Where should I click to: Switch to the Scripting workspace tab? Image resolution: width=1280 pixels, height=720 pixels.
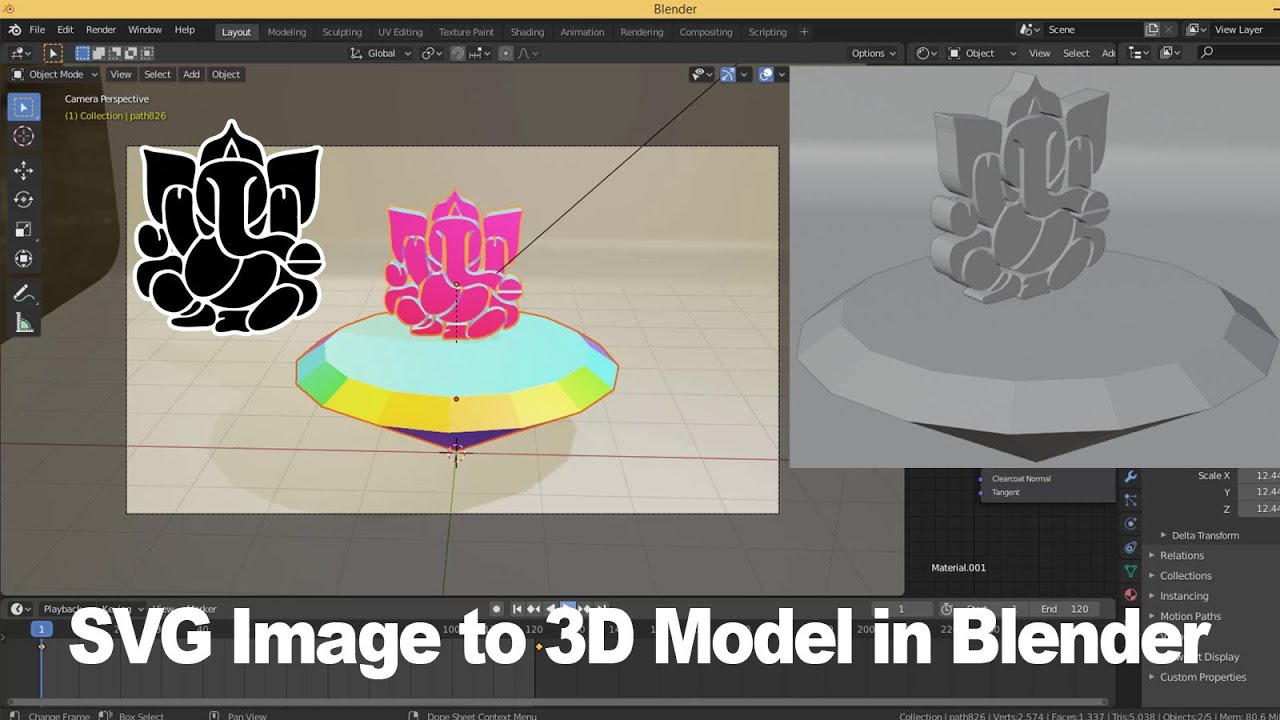[x=768, y=32]
